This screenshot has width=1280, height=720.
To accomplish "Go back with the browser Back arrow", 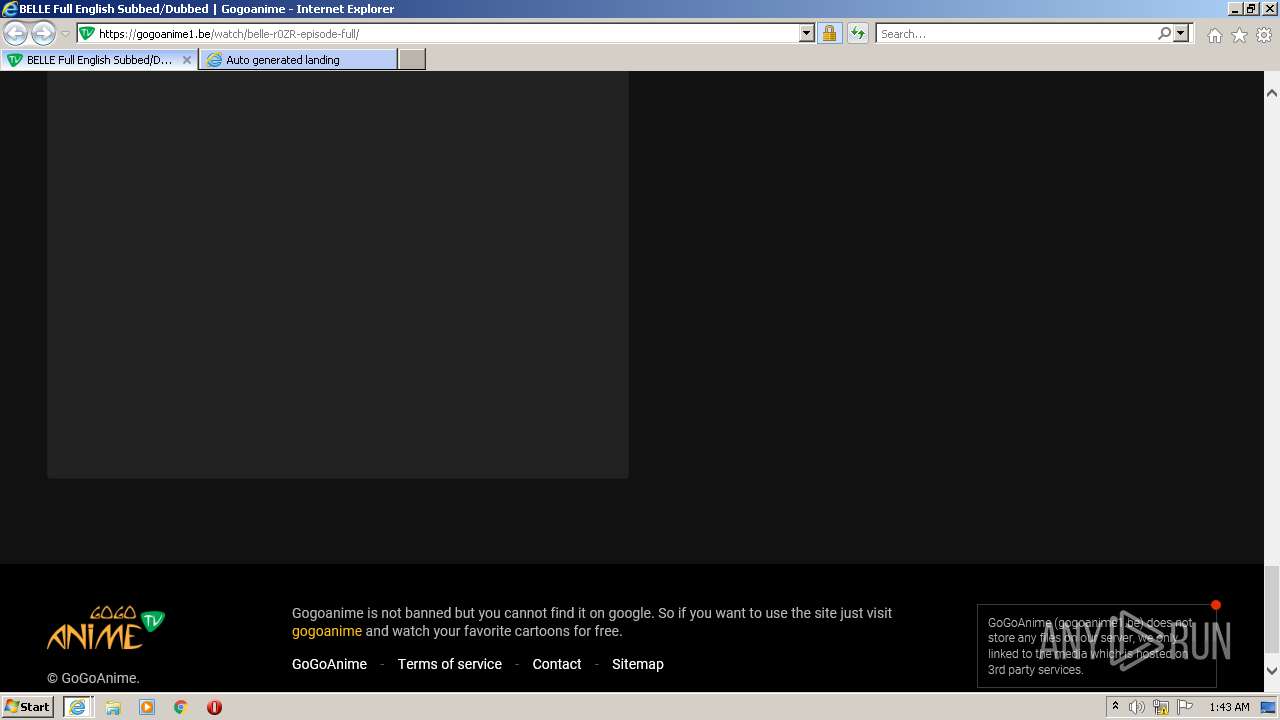I will [x=16, y=33].
